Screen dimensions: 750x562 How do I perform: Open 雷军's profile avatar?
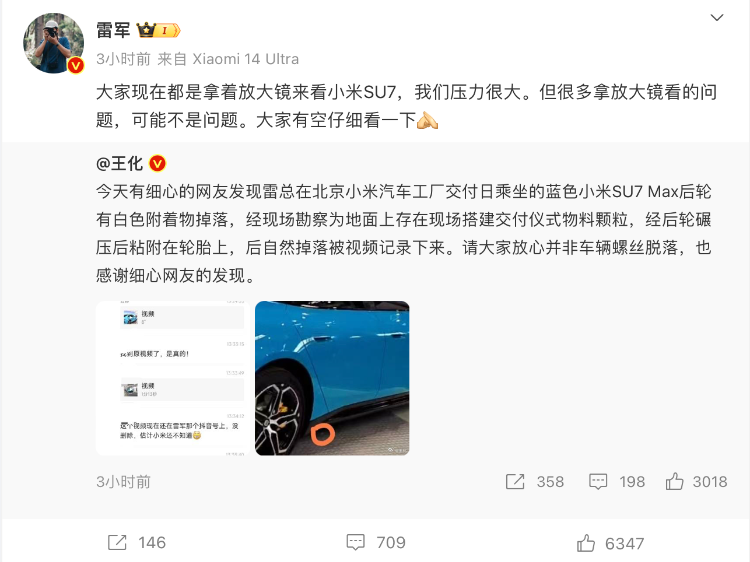click(x=53, y=43)
